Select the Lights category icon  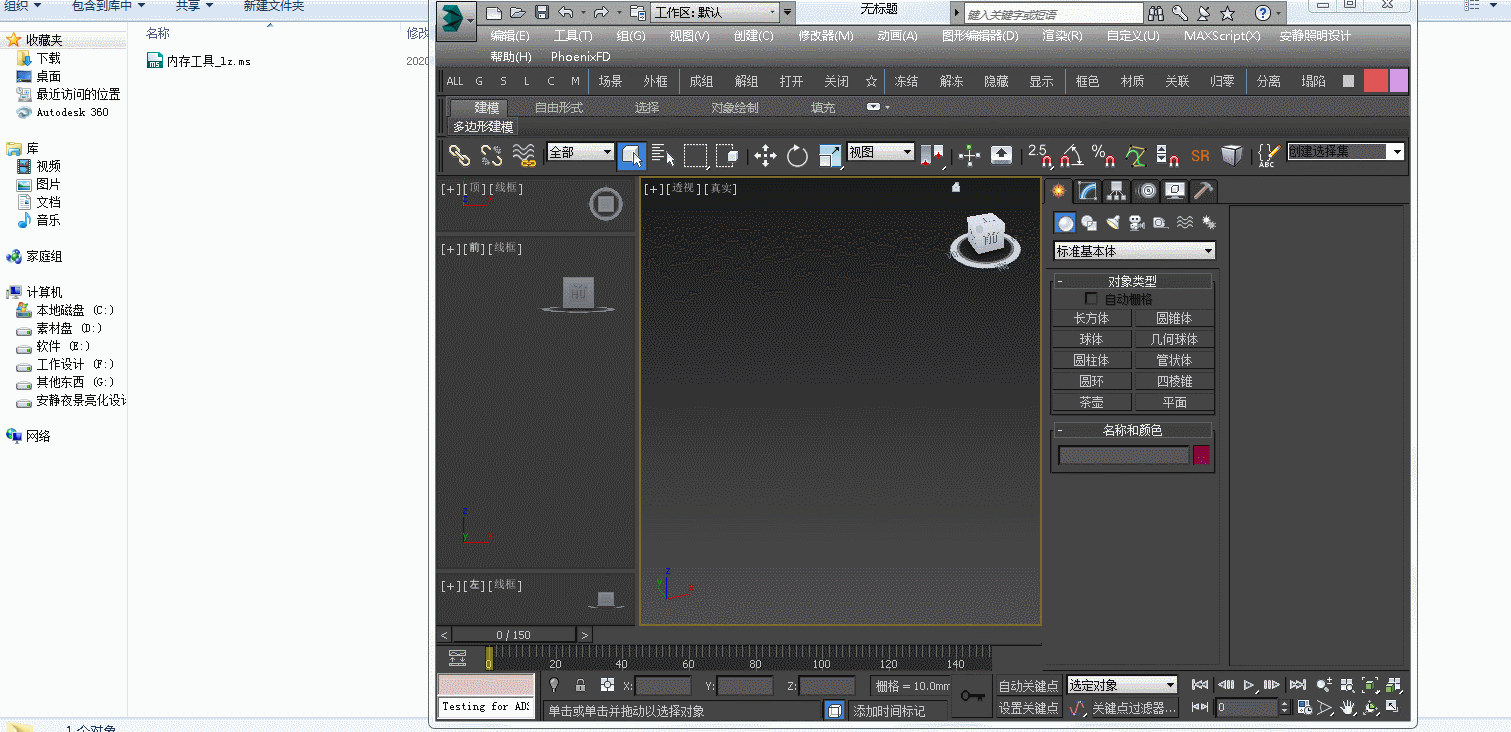click(x=1112, y=223)
